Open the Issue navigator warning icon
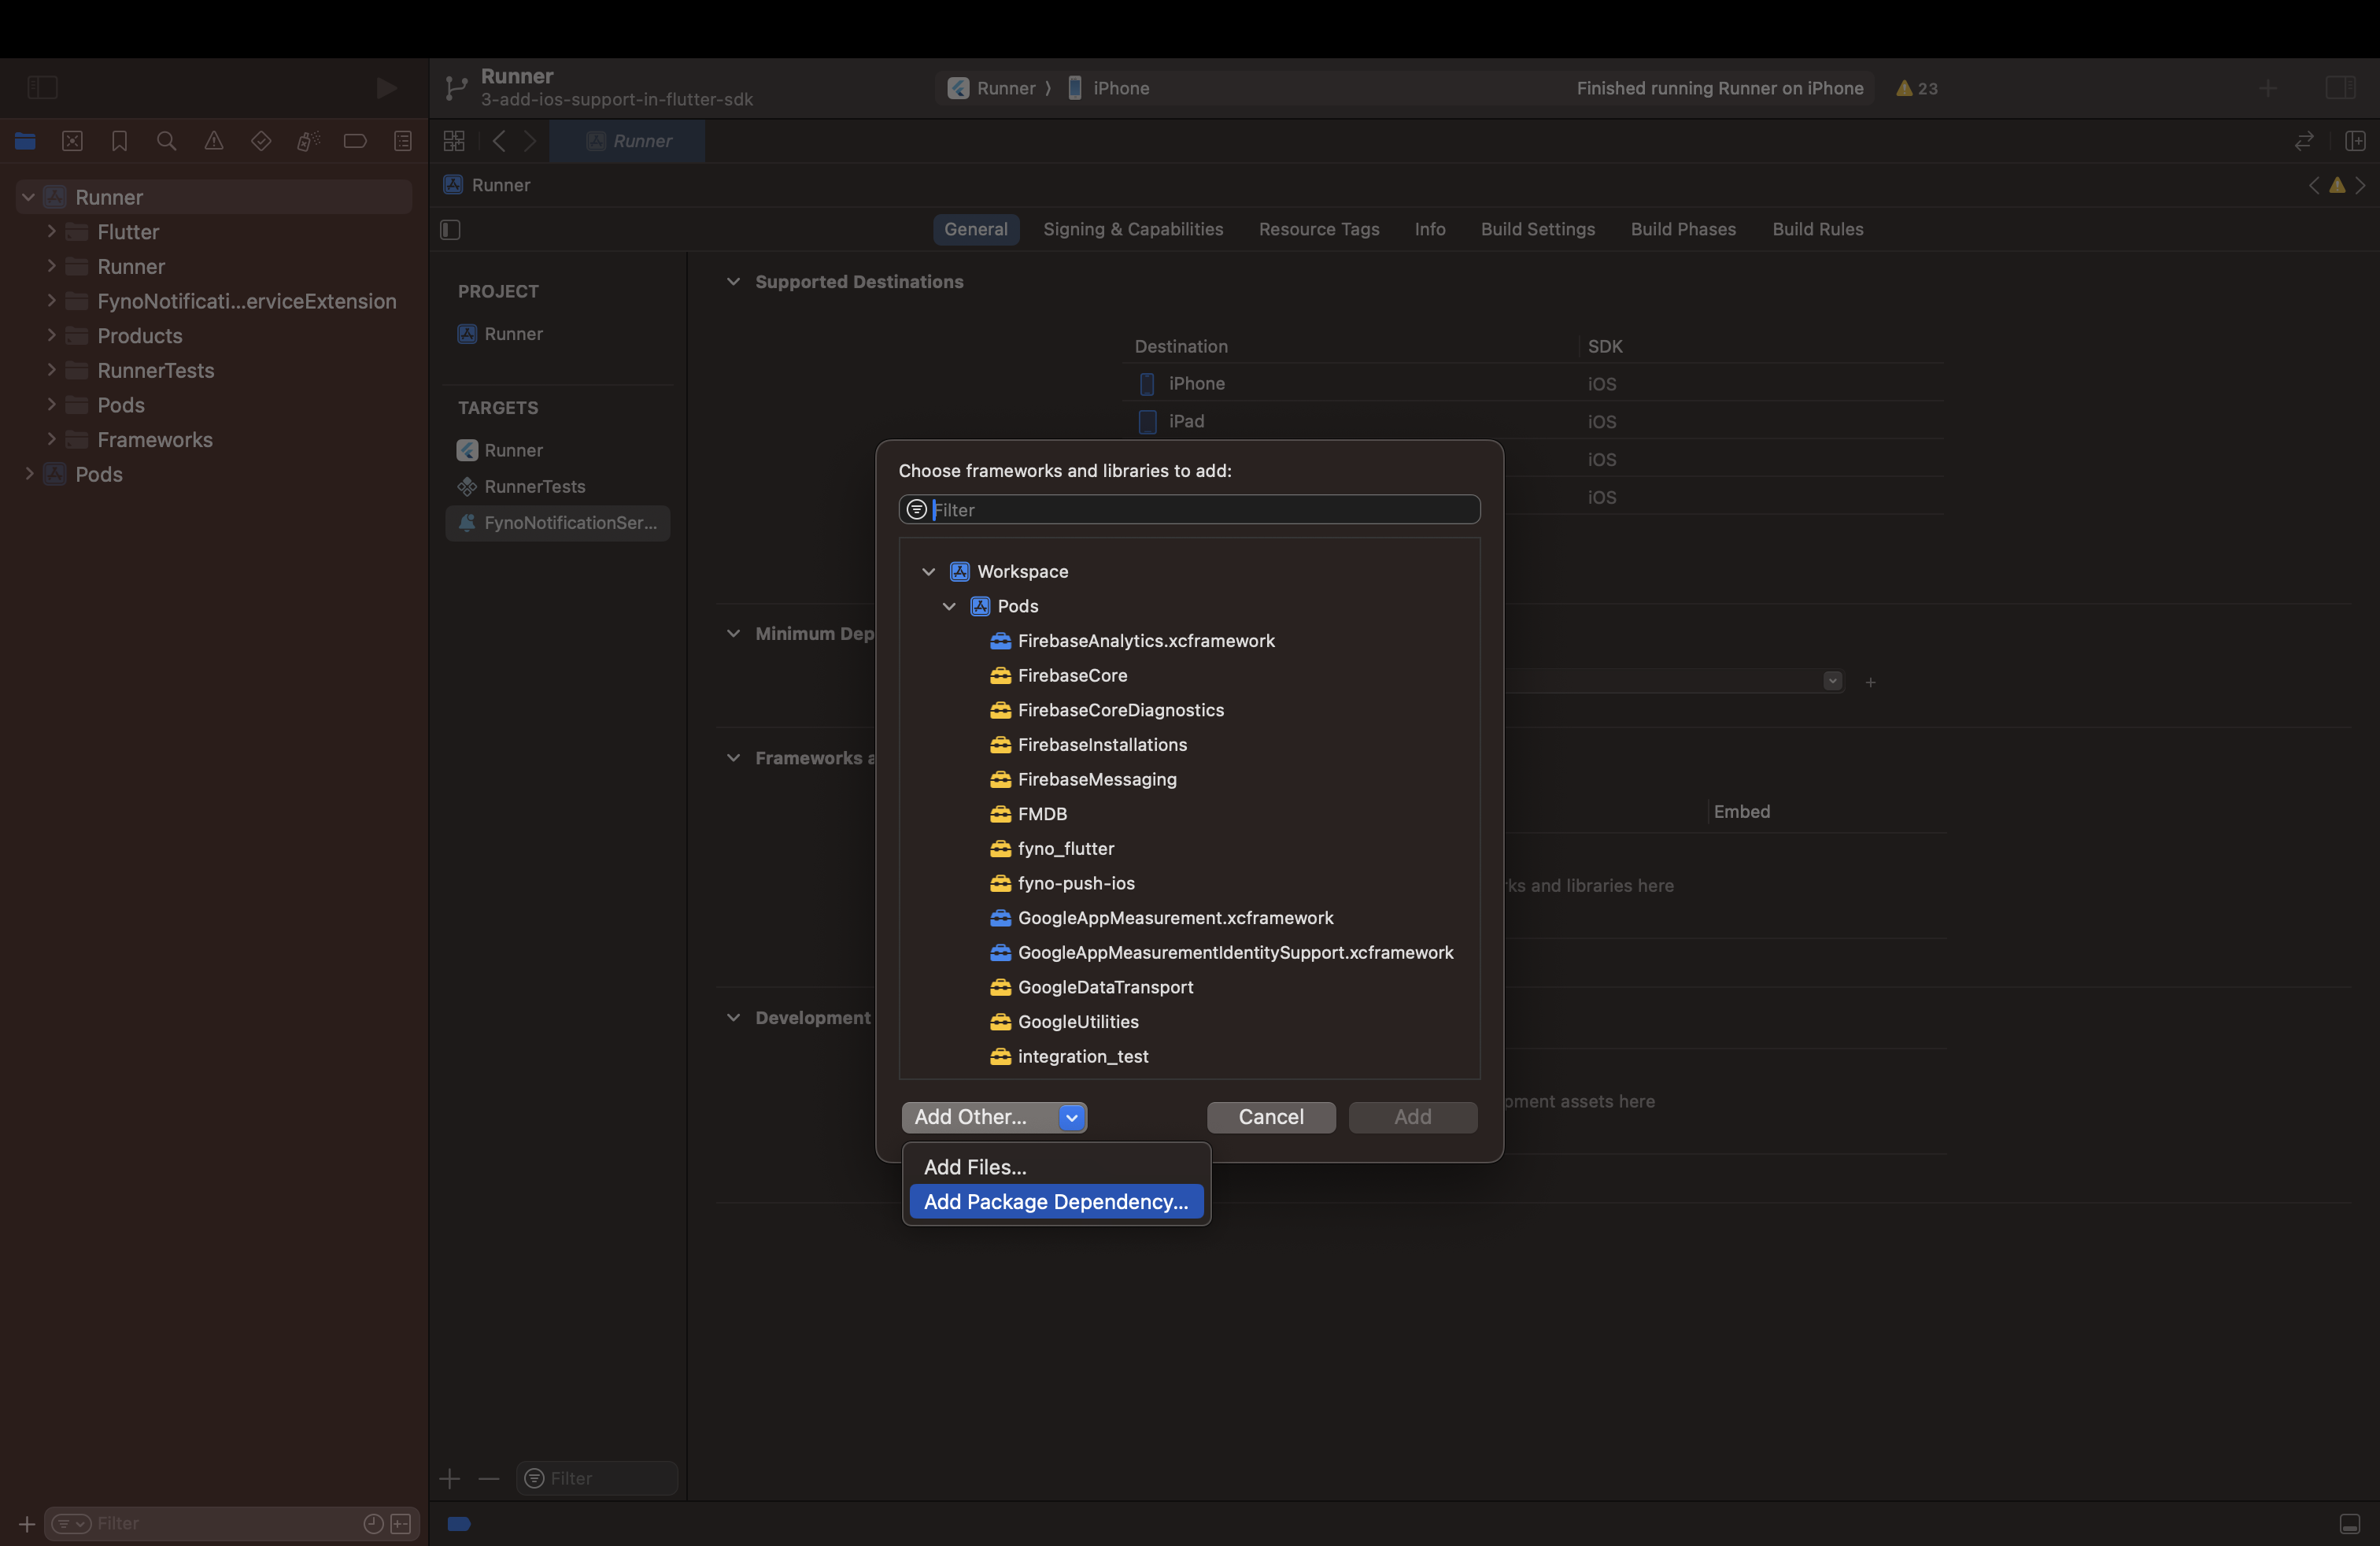 214,141
